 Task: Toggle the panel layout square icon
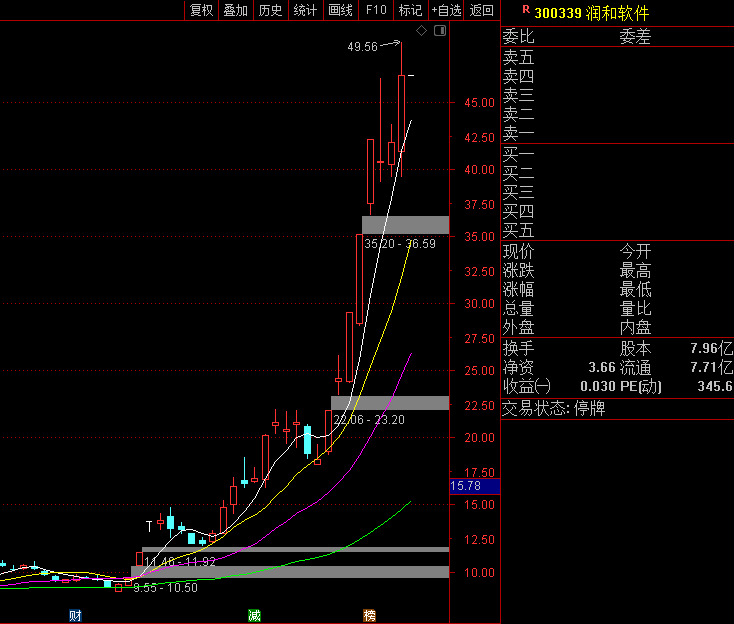(440, 31)
